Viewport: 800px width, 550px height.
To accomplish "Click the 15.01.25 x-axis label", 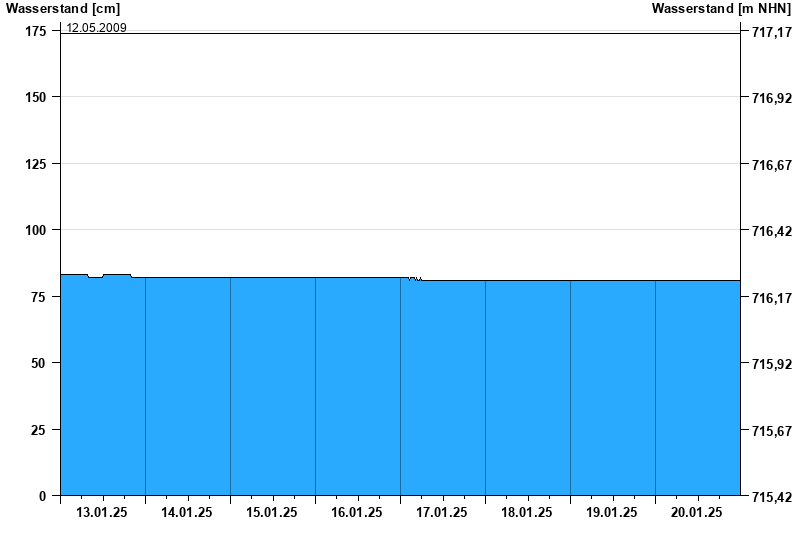I will [272, 512].
